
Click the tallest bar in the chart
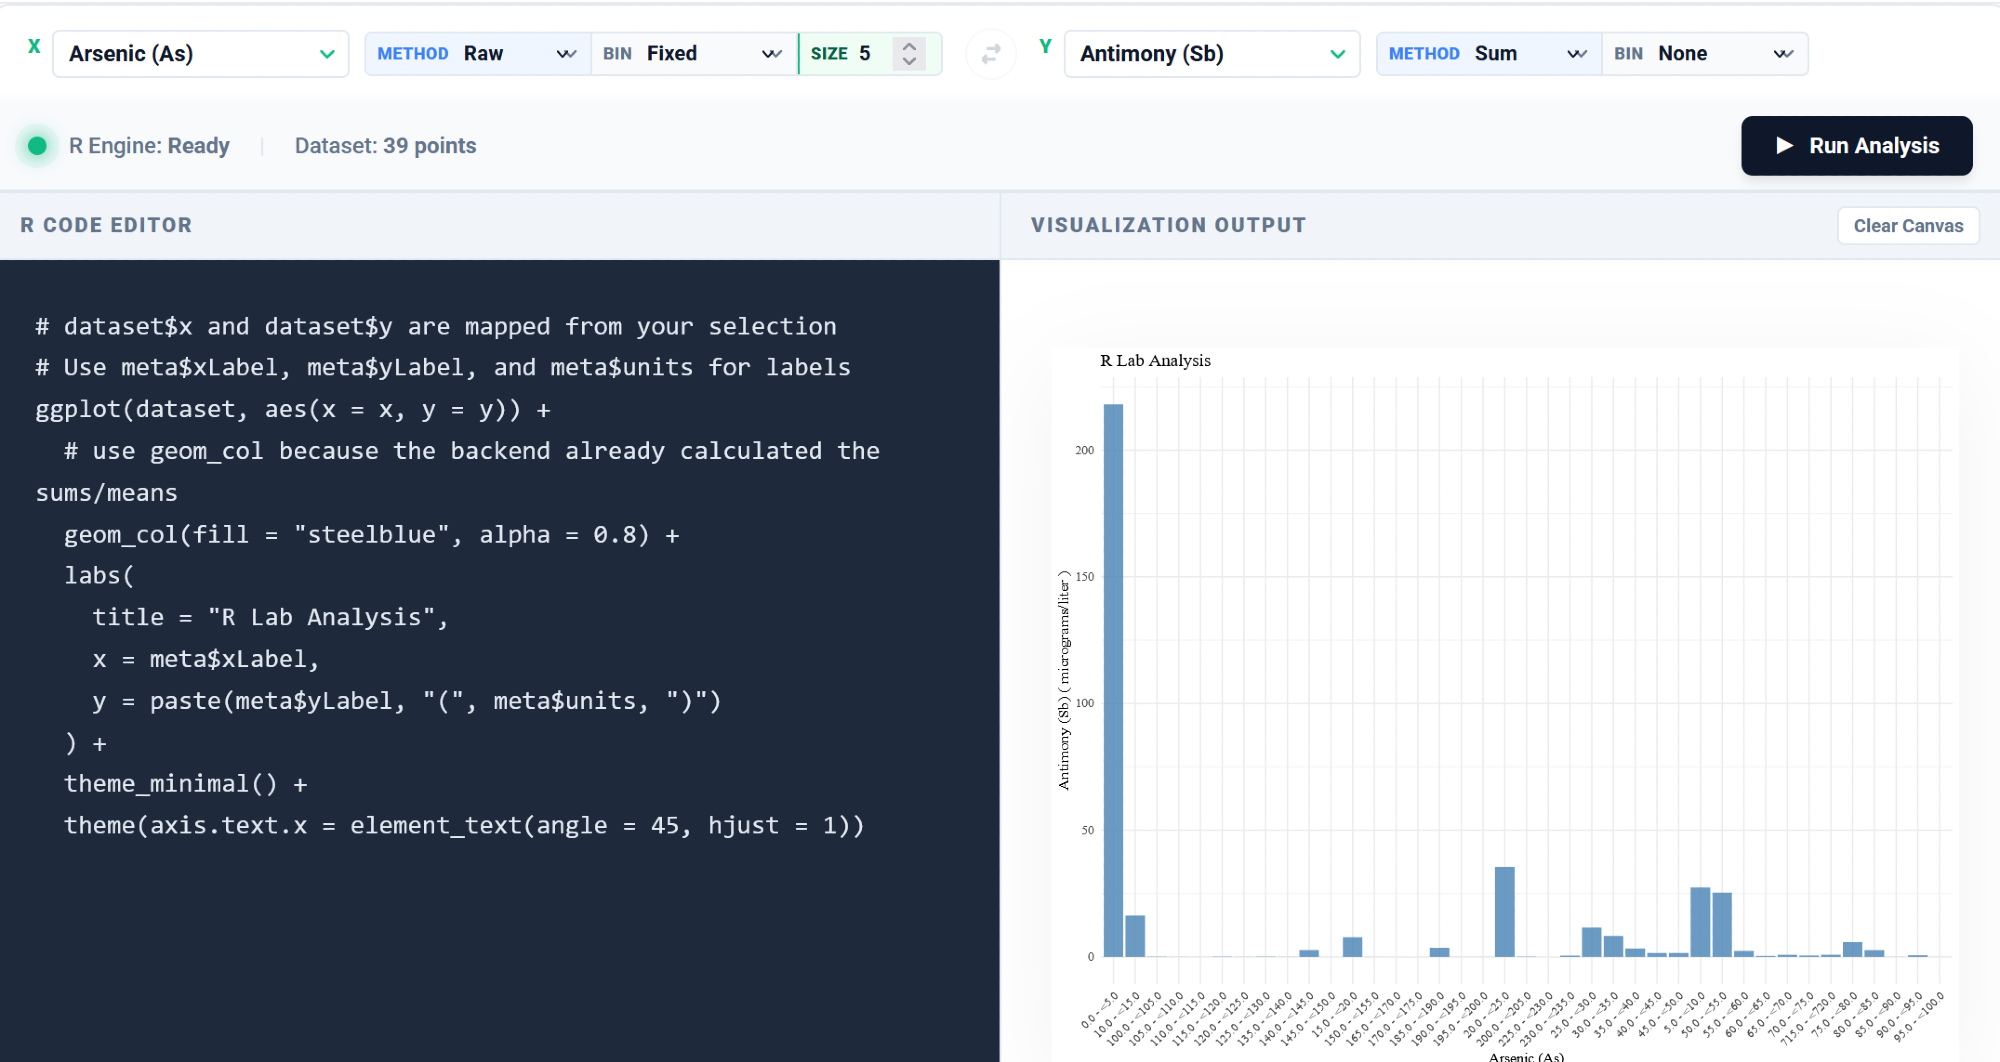tap(1113, 680)
